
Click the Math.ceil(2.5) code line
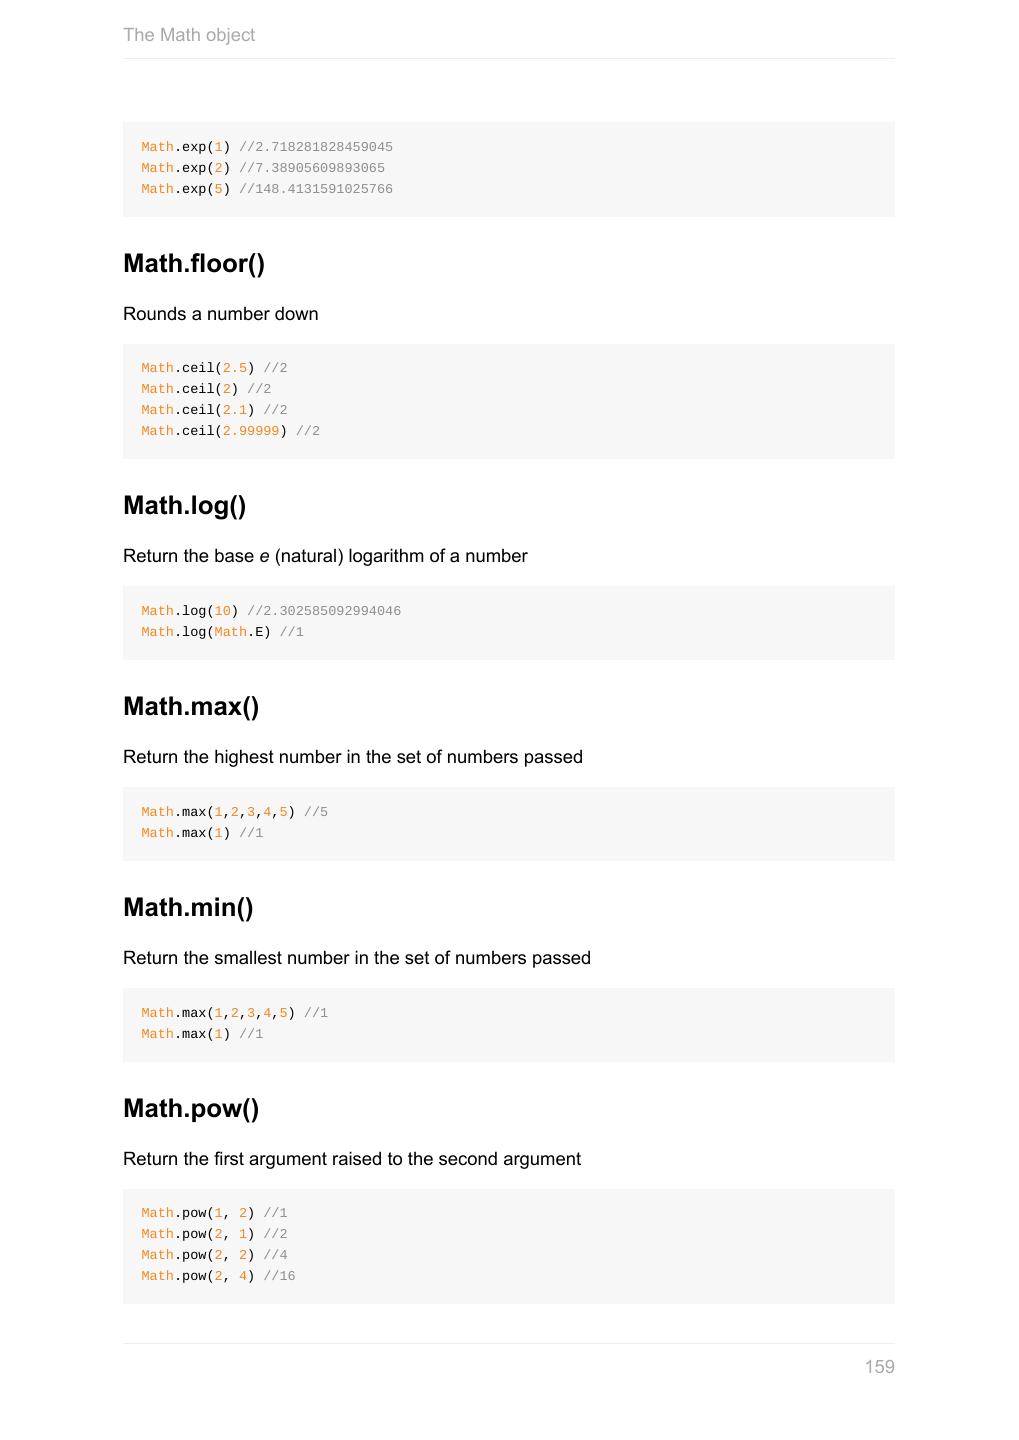214,368
